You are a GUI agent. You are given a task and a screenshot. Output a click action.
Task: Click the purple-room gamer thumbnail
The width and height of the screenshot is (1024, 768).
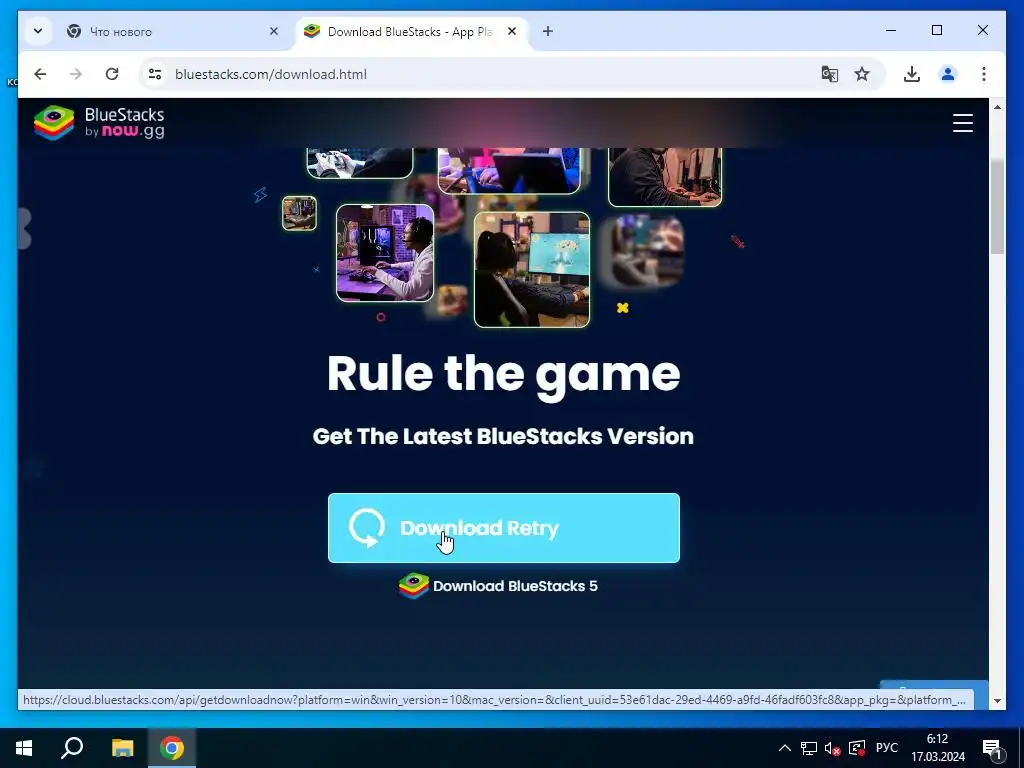pos(385,253)
